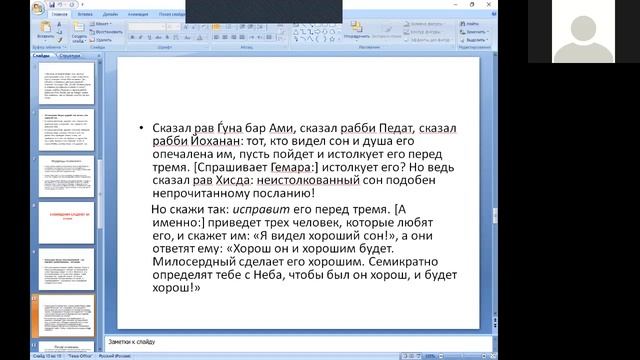Open the Replace (Заменить) dropdown
The image size is (640, 360).
point(474,32)
